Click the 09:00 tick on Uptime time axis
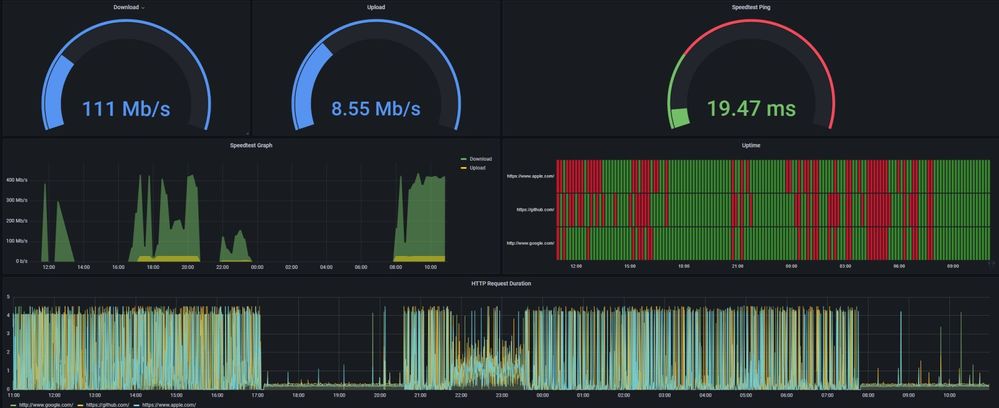This screenshot has height=408, width=999. click(x=952, y=266)
